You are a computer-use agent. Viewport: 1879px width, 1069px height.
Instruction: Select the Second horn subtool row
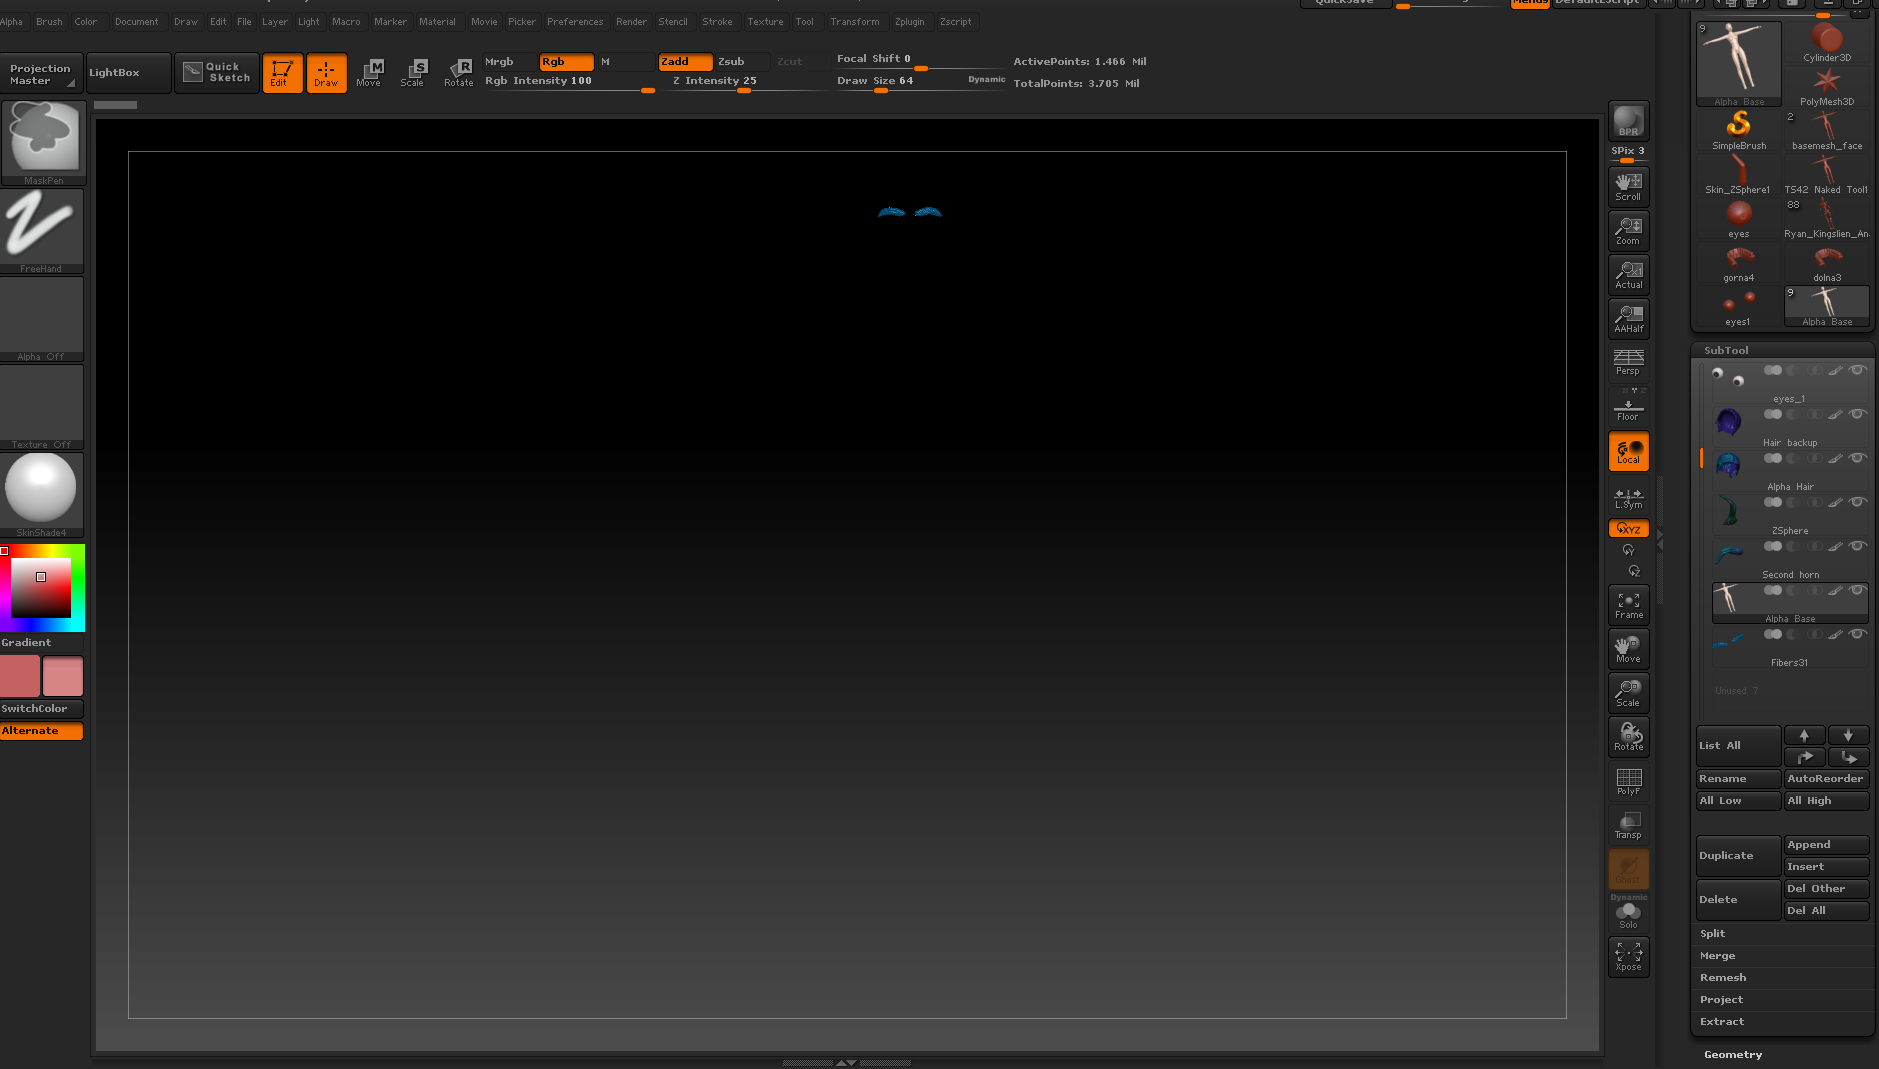coord(1790,560)
